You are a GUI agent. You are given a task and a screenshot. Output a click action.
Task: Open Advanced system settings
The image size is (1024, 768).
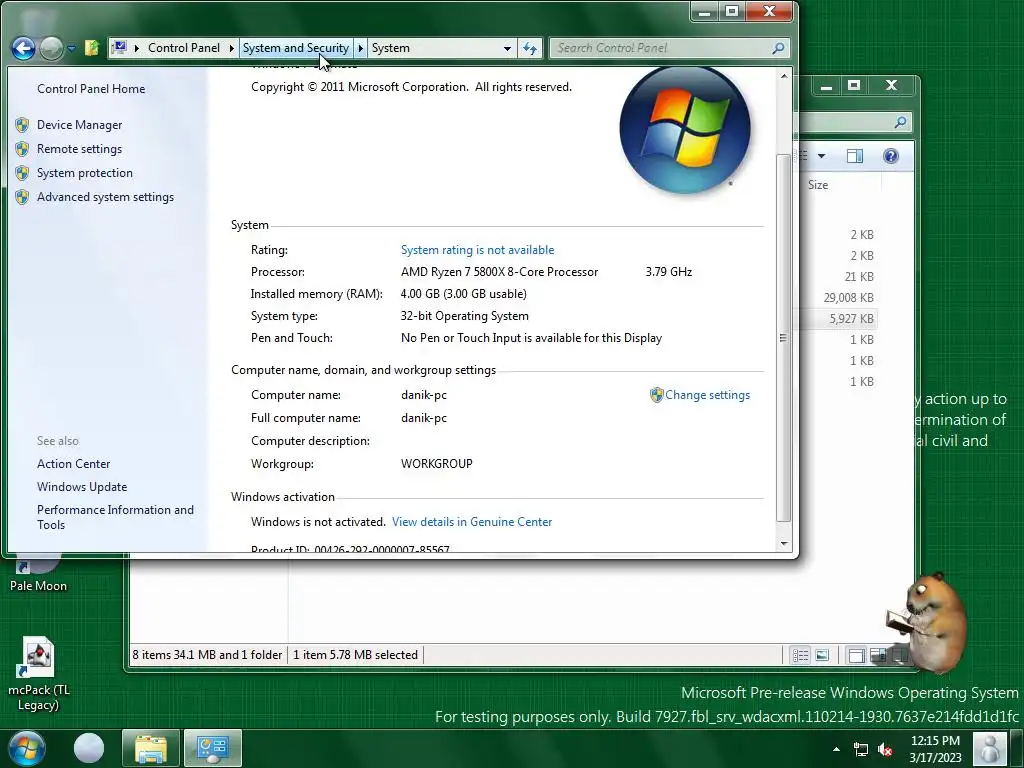coord(105,197)
